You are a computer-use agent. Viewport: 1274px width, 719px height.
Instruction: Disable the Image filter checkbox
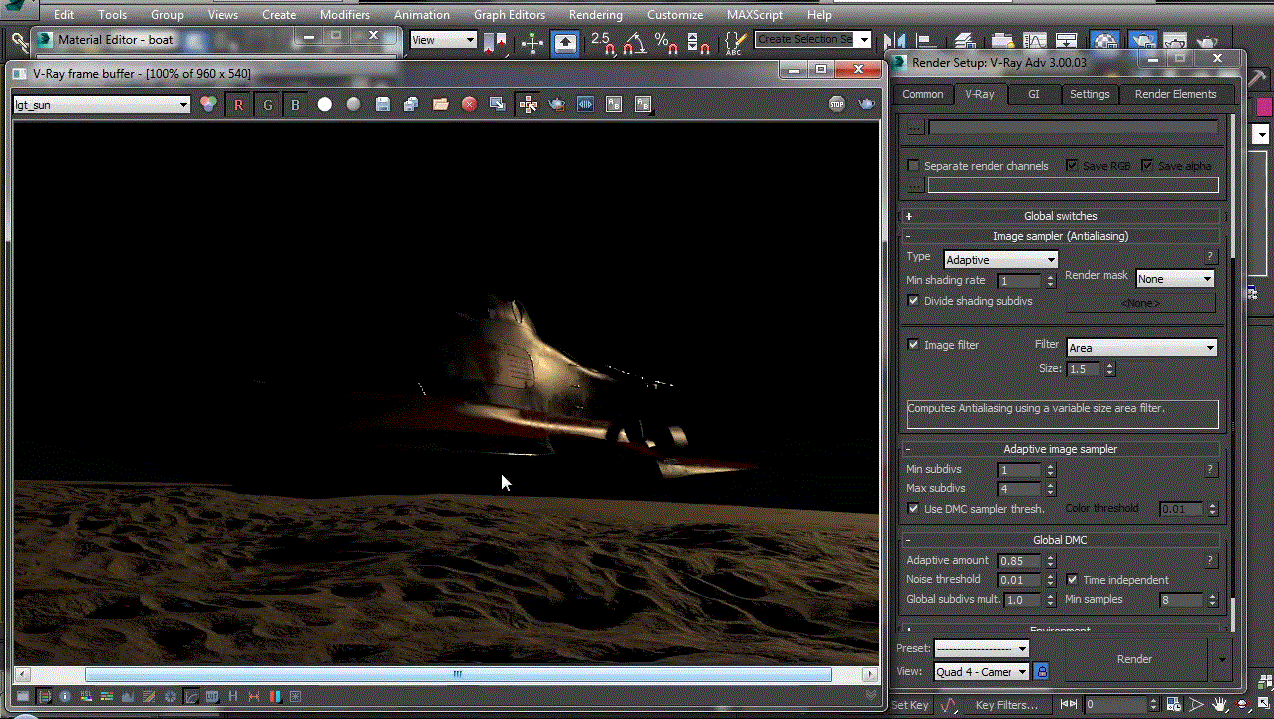coord(913,344)
